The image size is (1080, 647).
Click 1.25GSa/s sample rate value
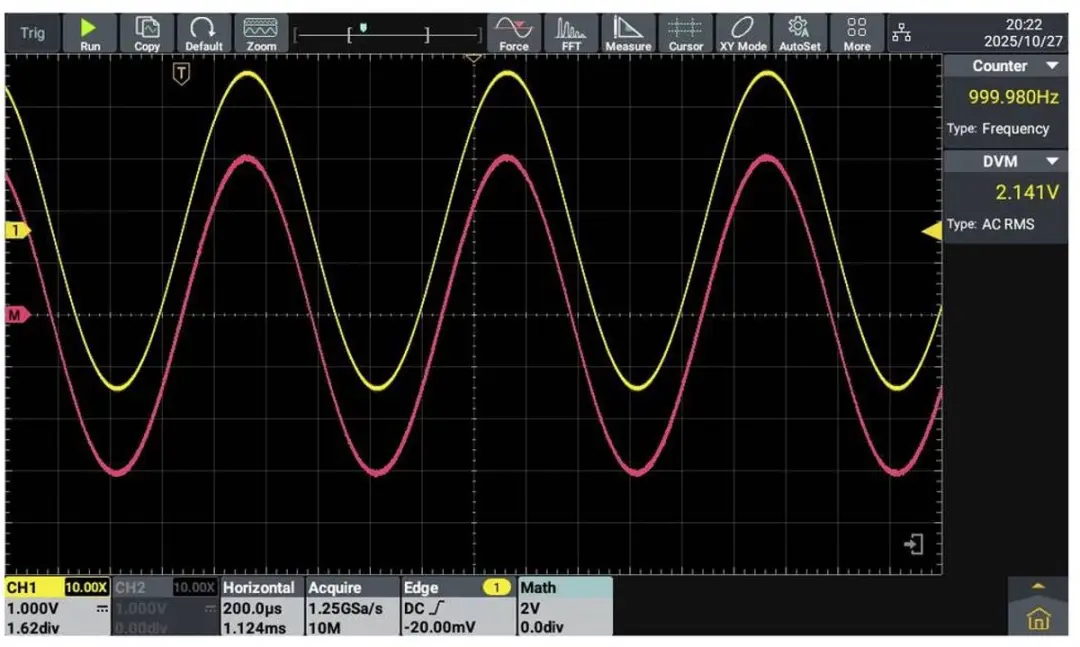pyautogui.click(x=345, y=608)
